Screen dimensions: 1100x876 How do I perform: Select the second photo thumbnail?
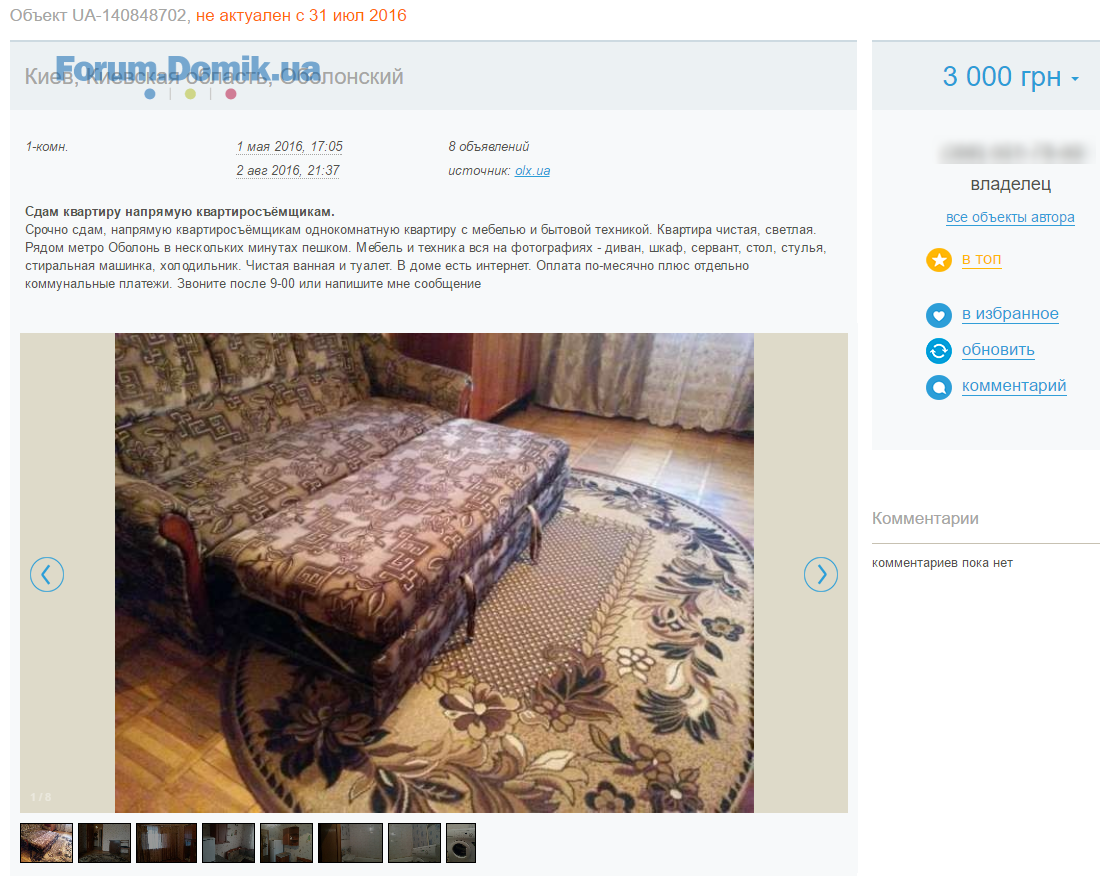[x=105, y=842]
